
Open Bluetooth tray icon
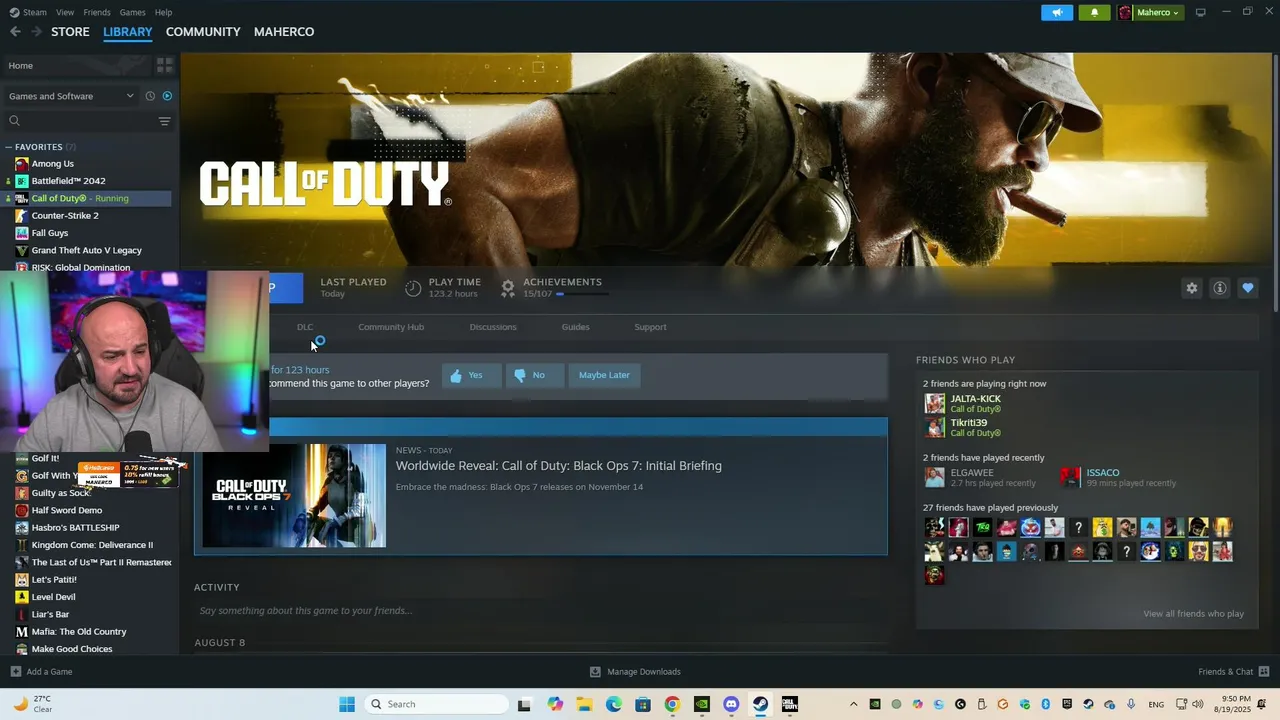pos(1046,704)
